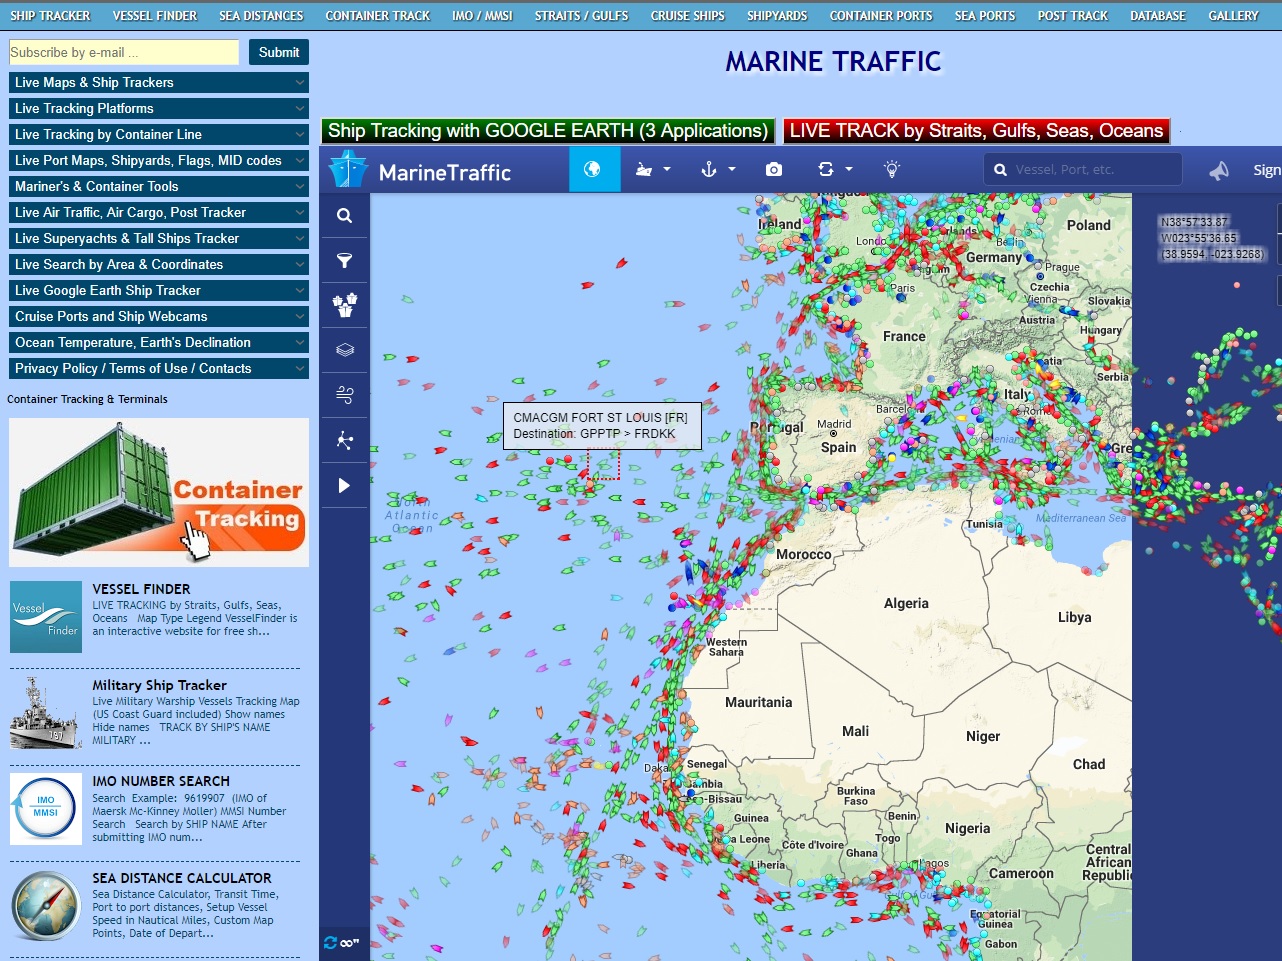Click the Submit subscription button
Image resolution: width=1282 pixels, height=961 pixels.
278,52
